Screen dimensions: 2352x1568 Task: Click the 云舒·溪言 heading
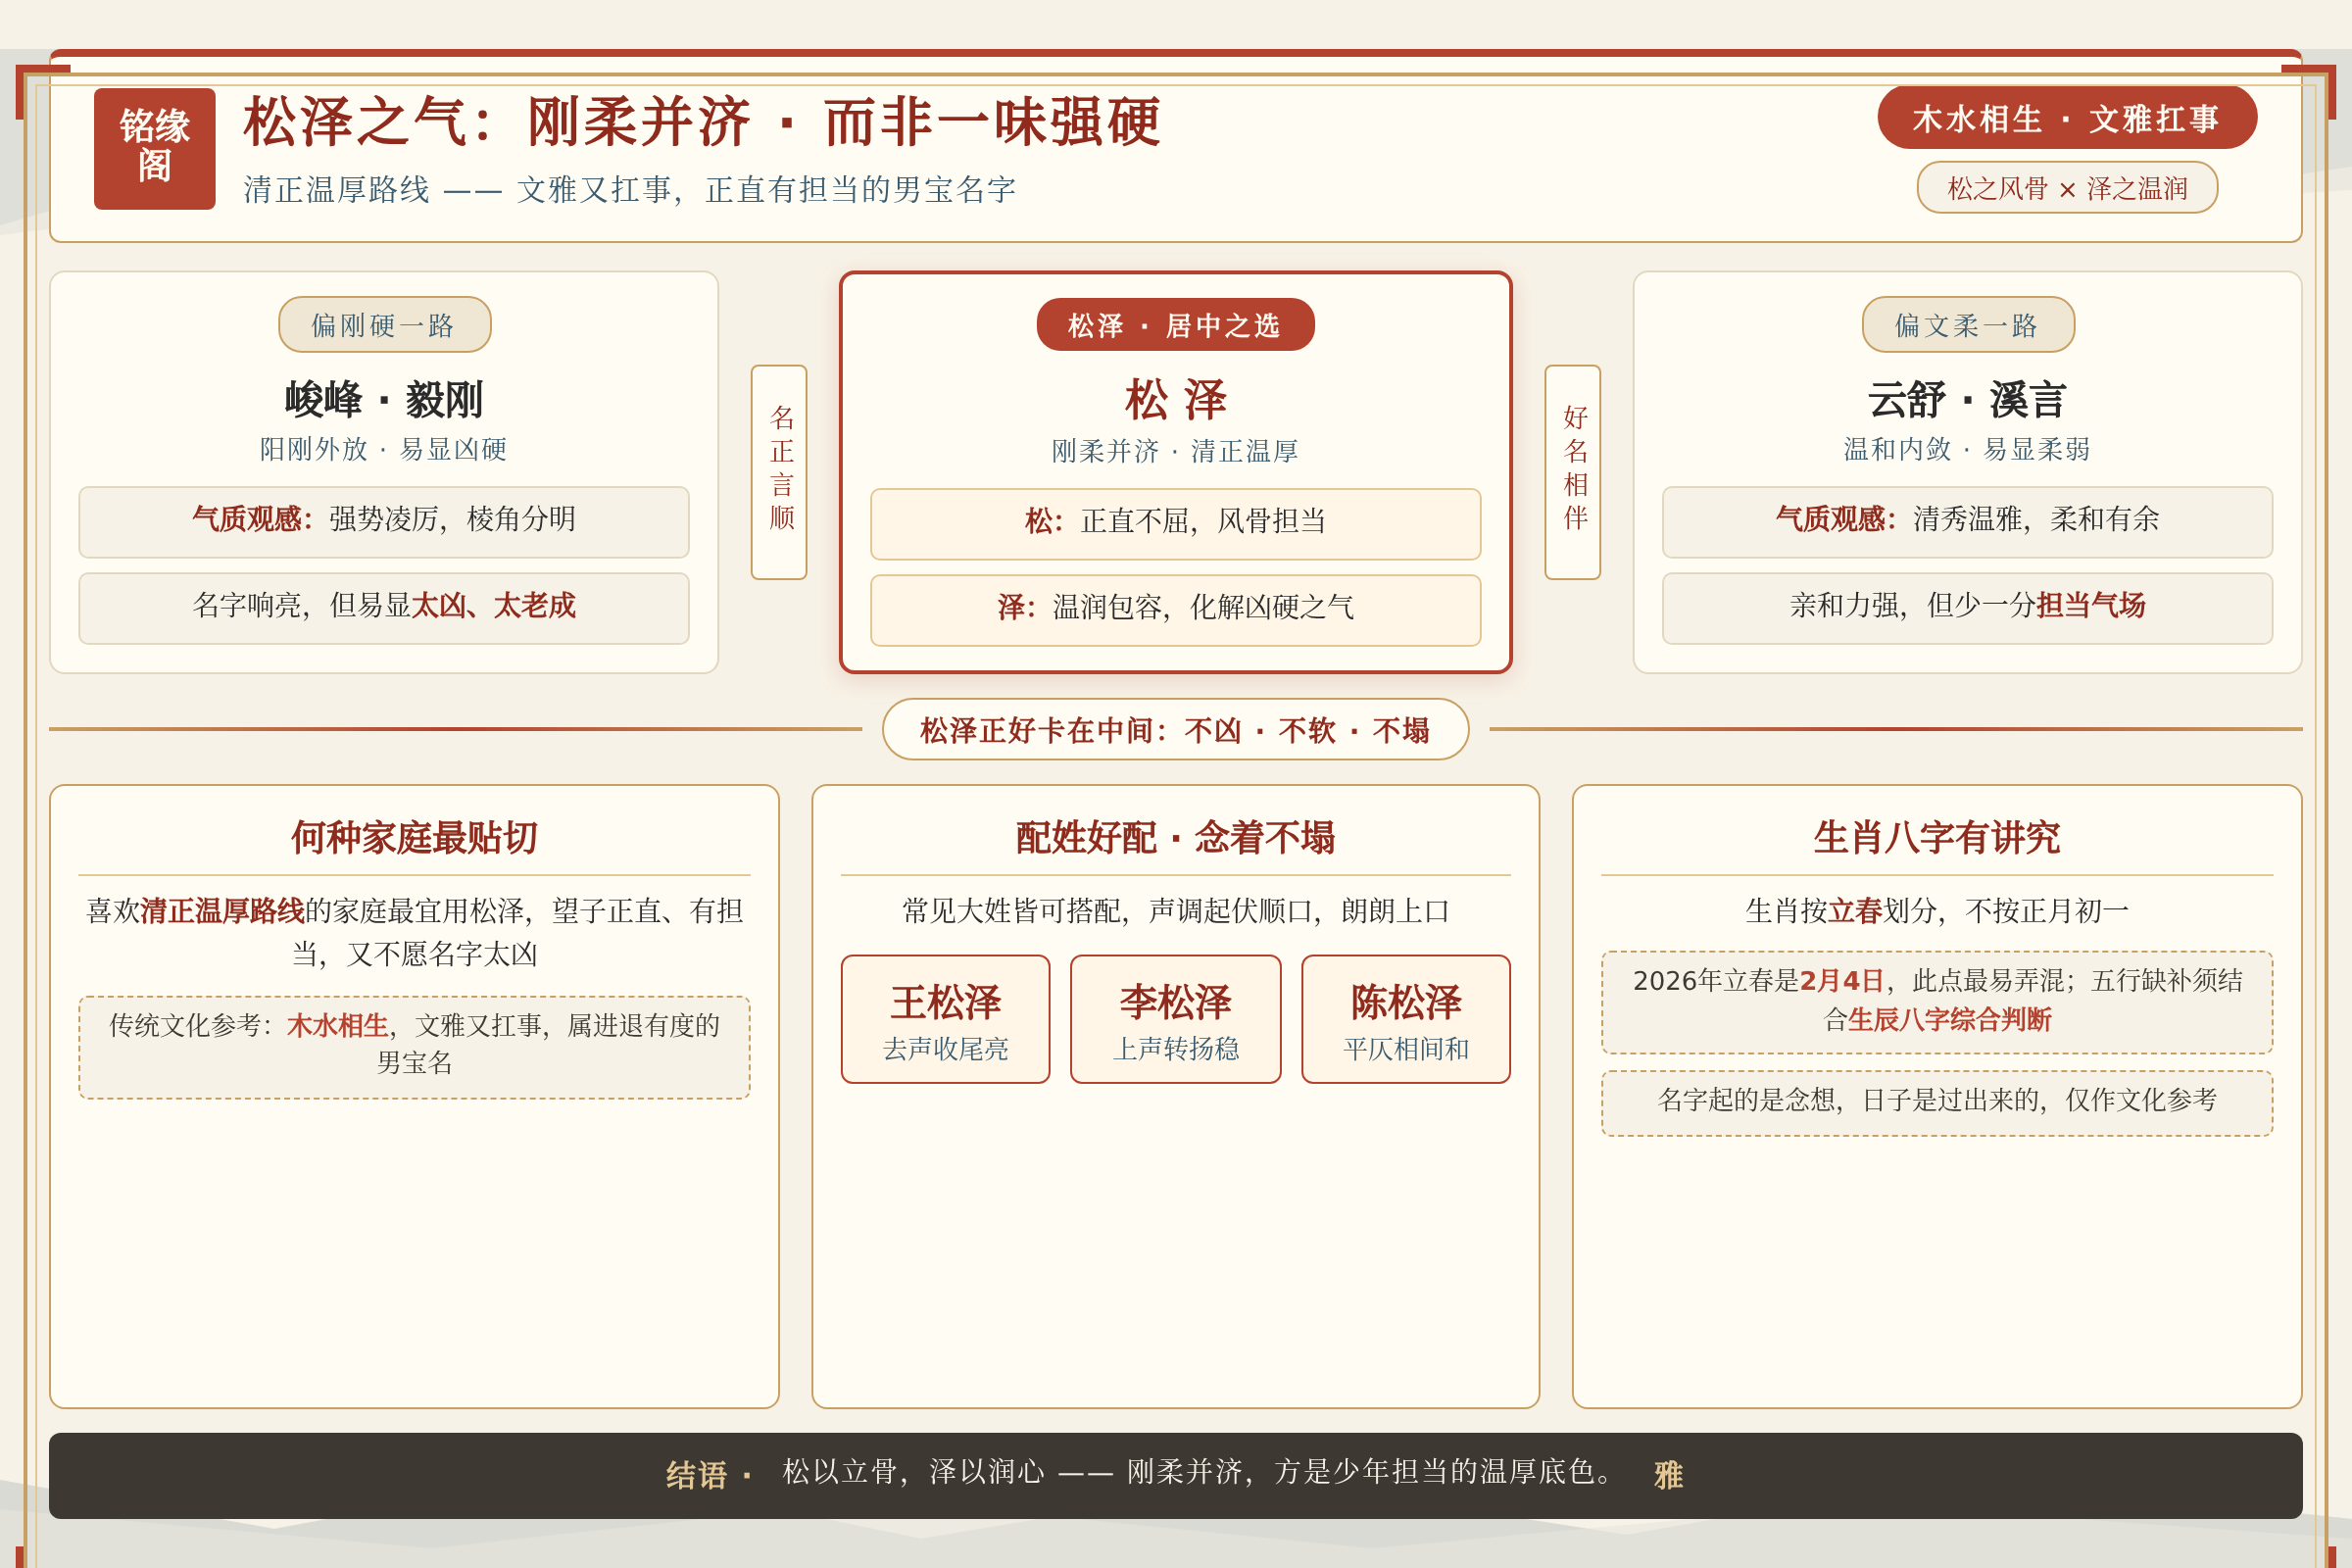tap(1967, 399)
